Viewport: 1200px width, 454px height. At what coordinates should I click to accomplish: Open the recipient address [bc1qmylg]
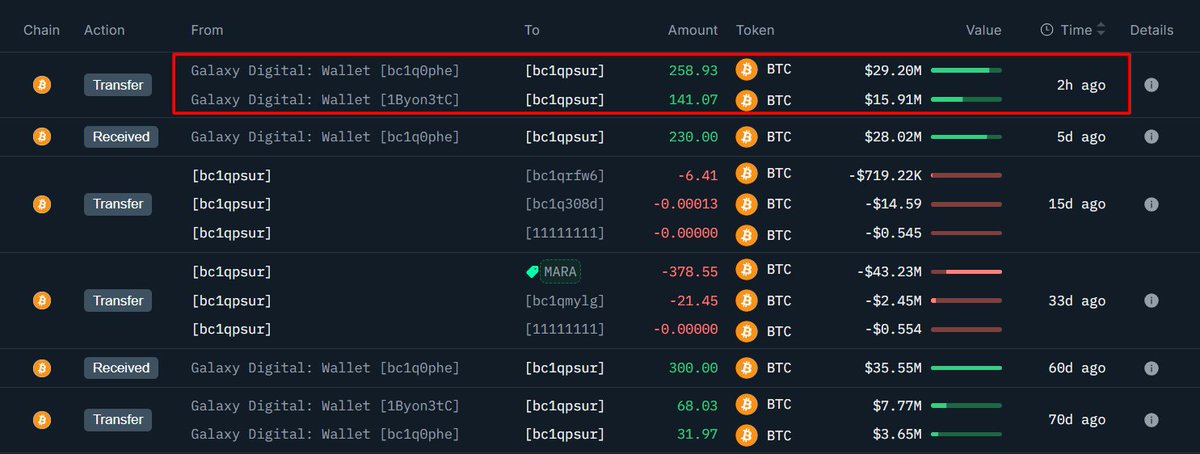564,300
